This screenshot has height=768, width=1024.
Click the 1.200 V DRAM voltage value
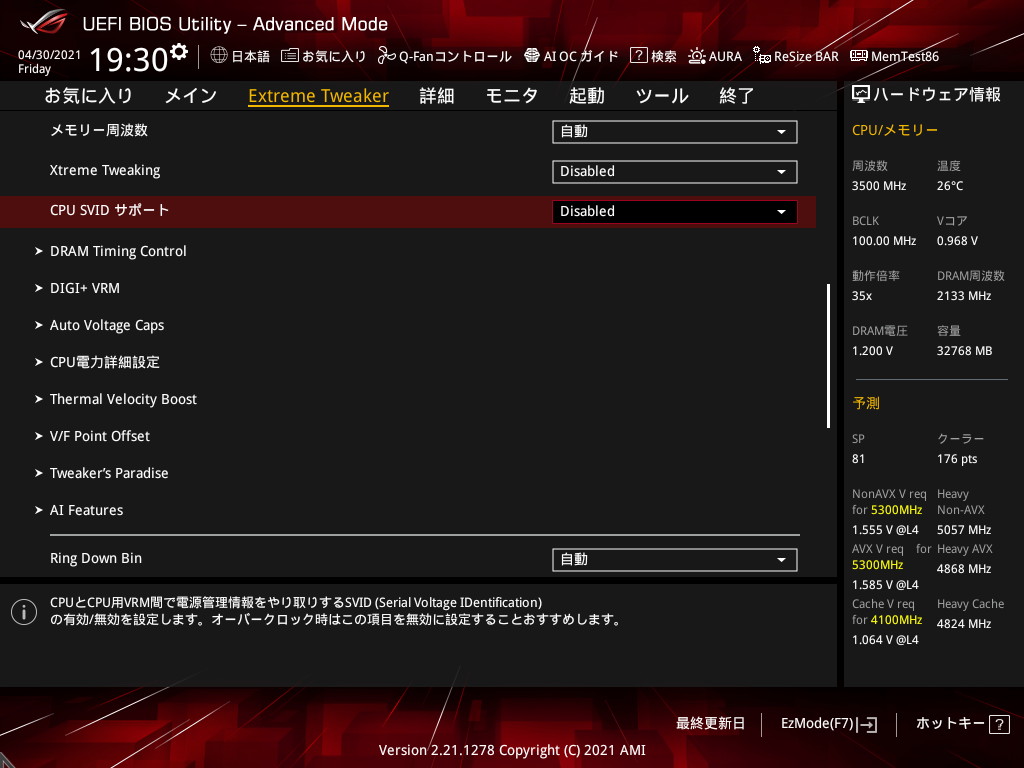872,351
